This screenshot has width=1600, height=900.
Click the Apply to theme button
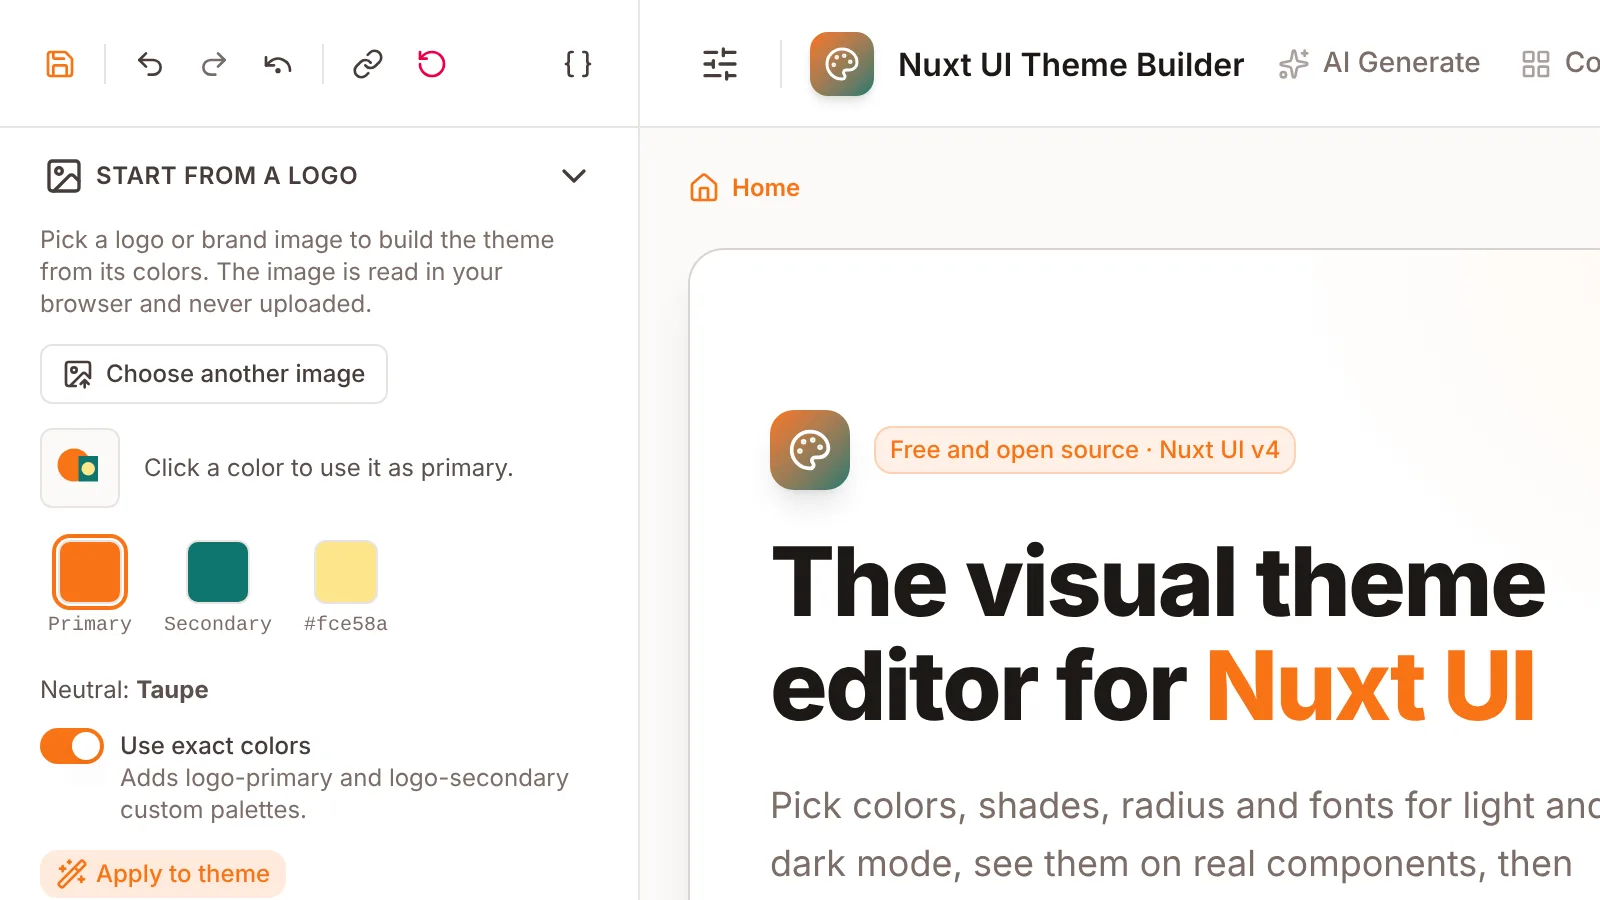coord(163,874)
